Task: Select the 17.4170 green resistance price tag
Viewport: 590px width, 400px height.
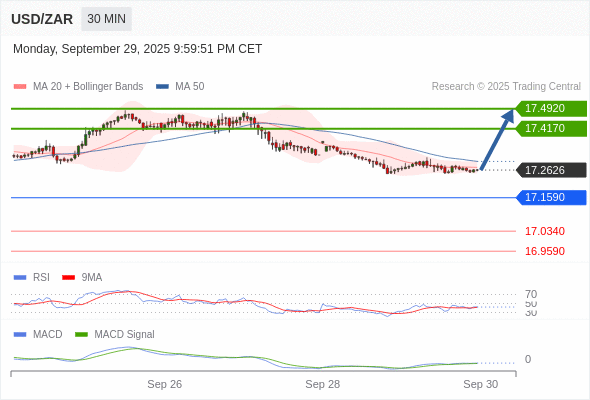Action: point(551,128)
